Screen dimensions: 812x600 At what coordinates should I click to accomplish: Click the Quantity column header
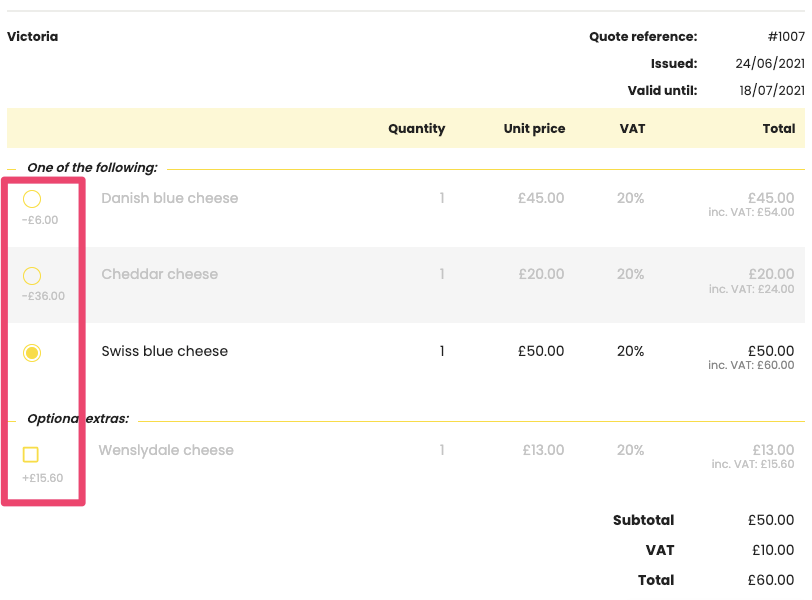tap(416, 128)
